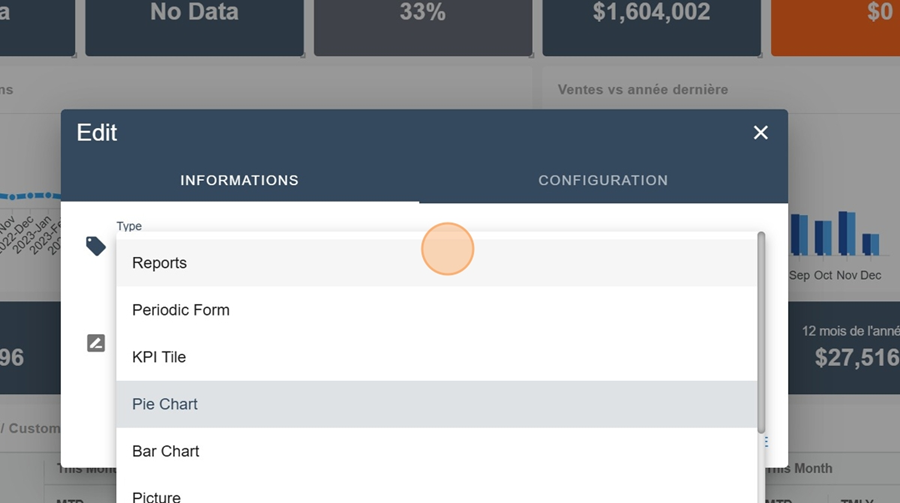Click the Dec bars in chart
The width and height of the screenshot is (900, 503).
870,244
